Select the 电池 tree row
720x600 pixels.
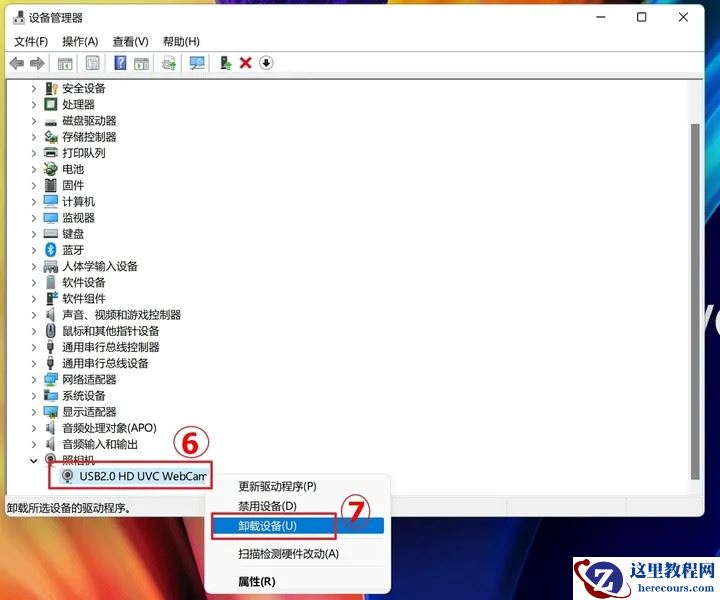tap(73, 169)
